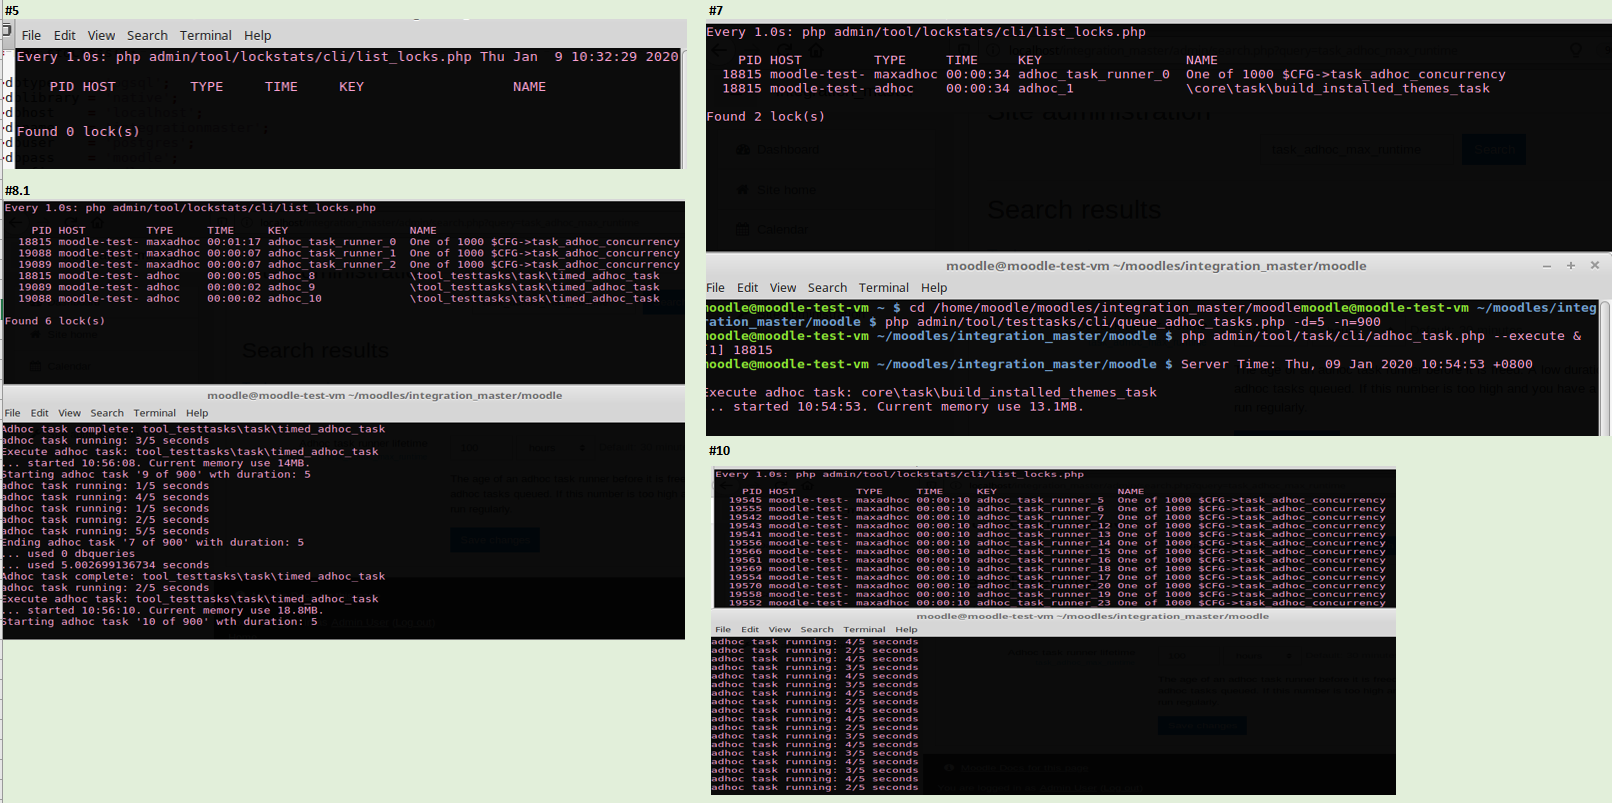Click key 'adhoc_9' in #8.1 lock list
This screenshot has width=1612, height=803.
291,287
